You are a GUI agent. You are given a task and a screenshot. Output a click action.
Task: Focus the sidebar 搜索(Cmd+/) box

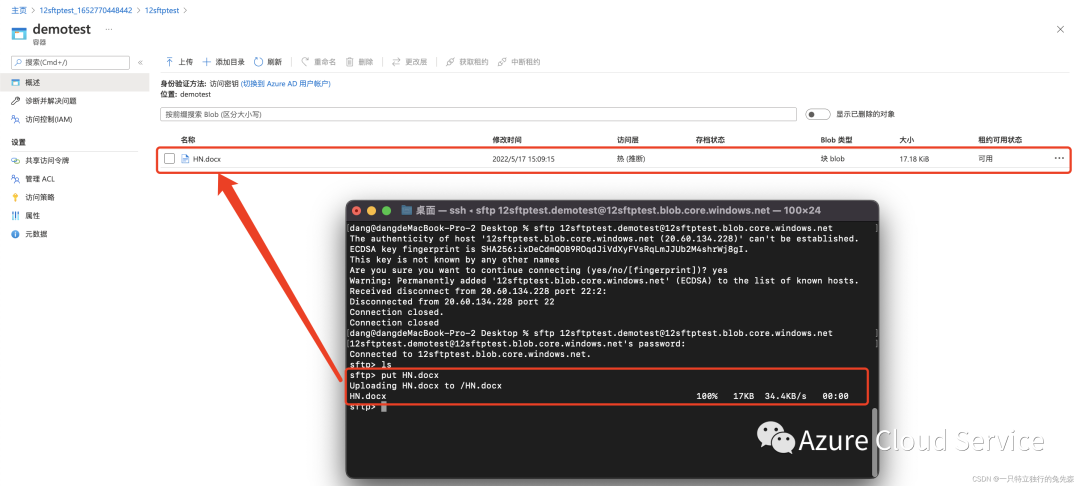coord(70,63)
